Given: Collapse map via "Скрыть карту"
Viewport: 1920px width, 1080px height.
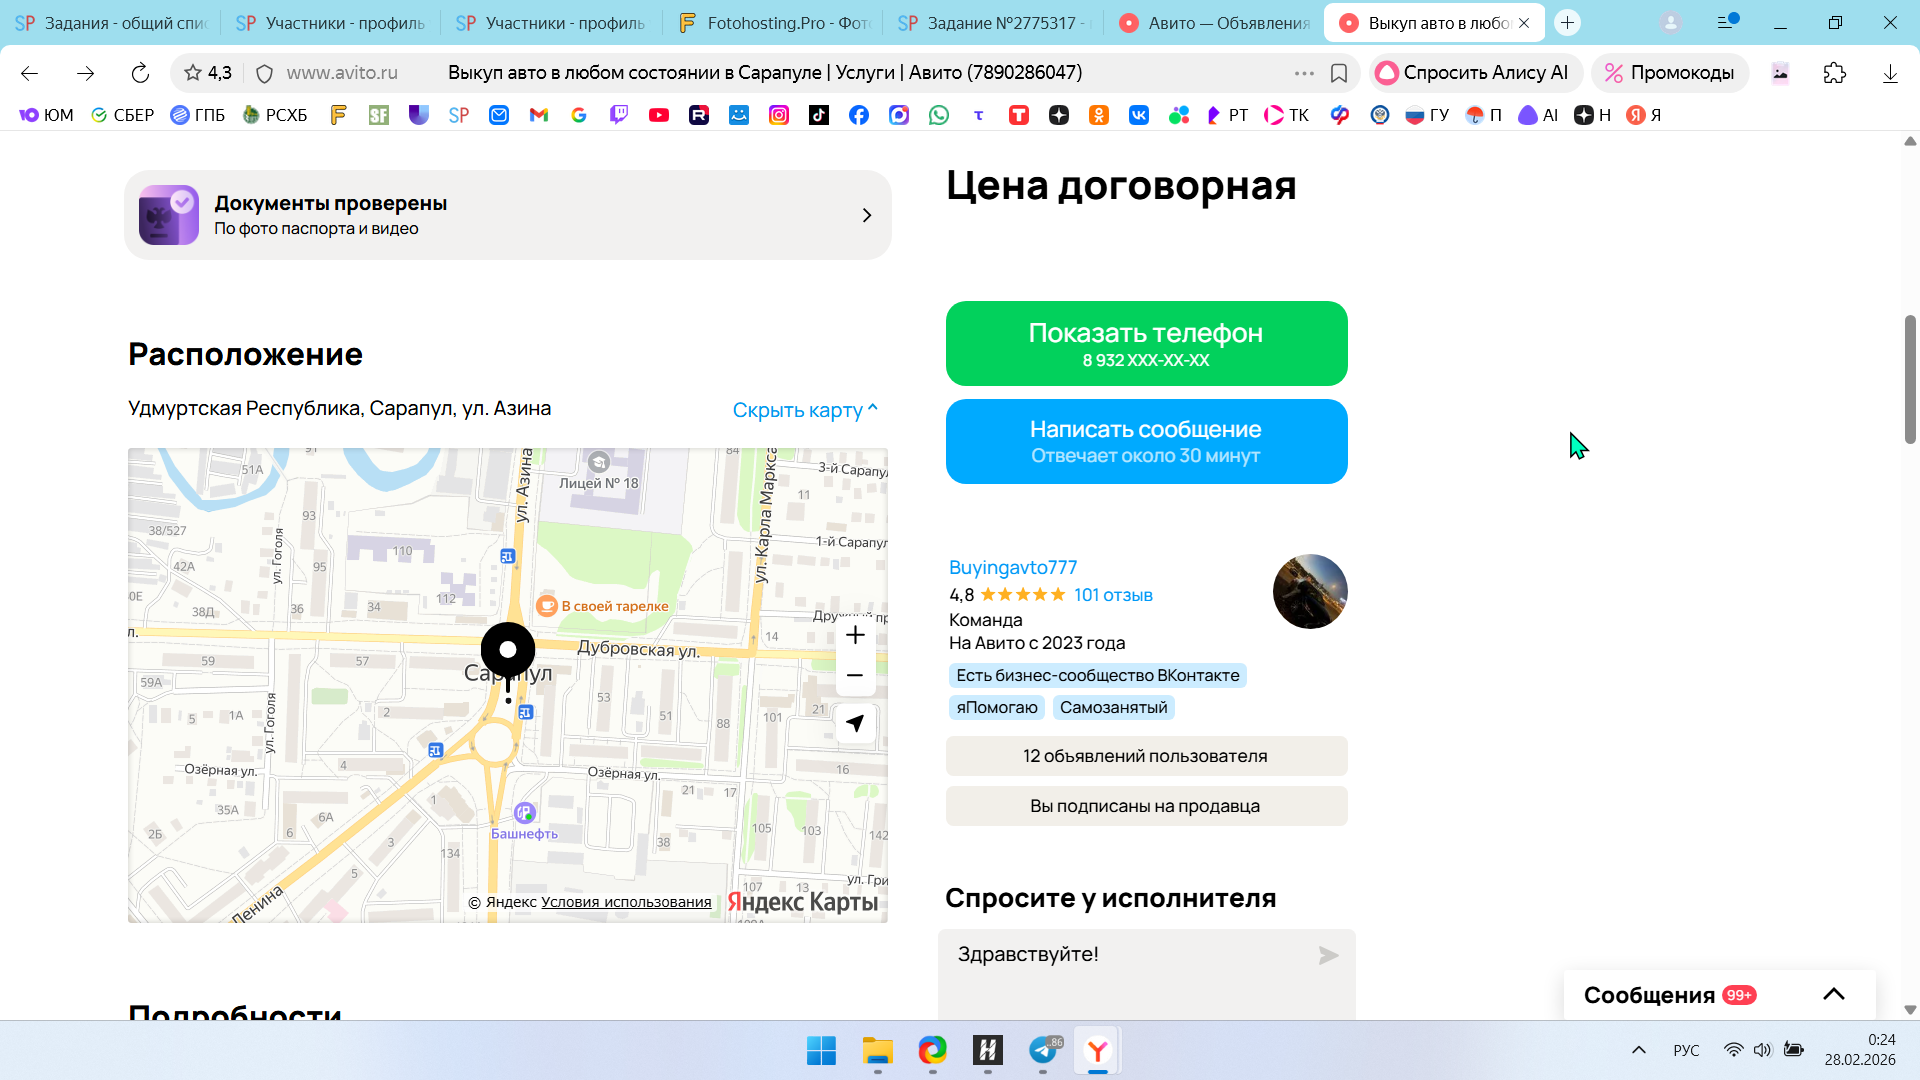Looking at the screenshot, I should [x=805, y=410].
